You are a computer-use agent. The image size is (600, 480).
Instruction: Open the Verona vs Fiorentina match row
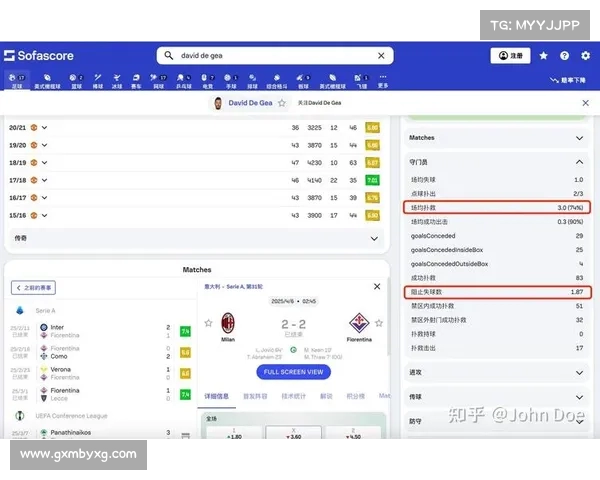100,373
